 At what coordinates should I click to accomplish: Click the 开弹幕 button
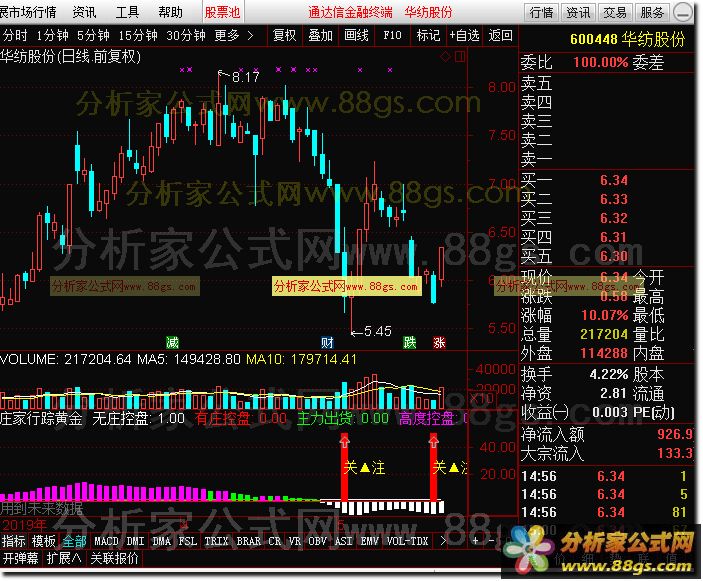[21, 558]
